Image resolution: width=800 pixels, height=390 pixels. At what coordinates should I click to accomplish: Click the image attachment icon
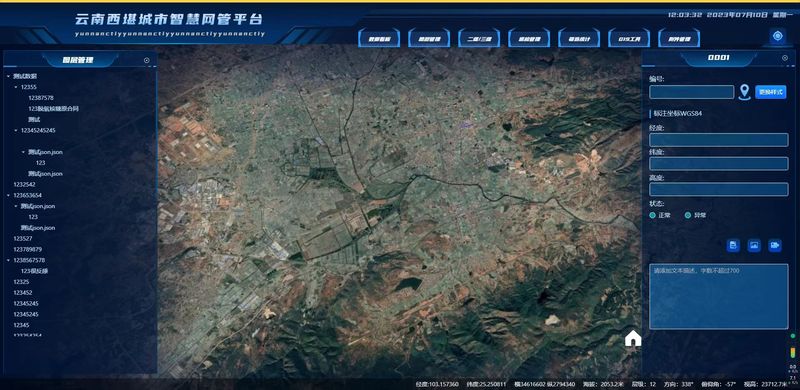754,246
